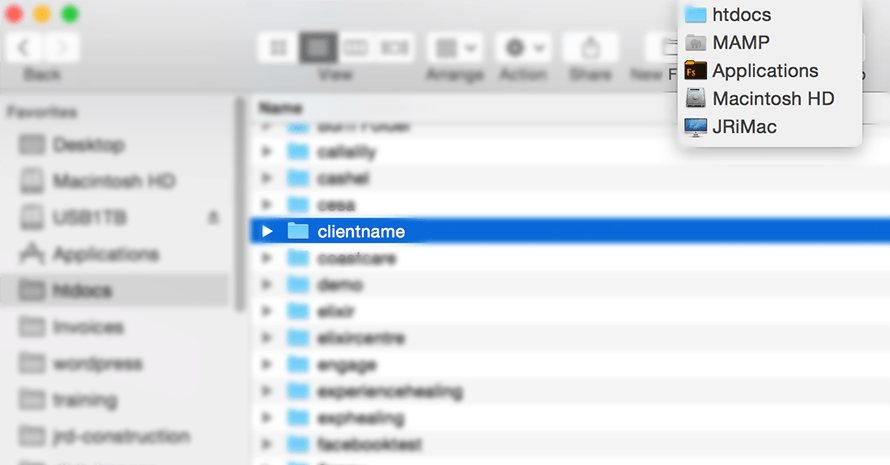
Task: Select the experiencehealing folder name
Action: click(390, 392)
